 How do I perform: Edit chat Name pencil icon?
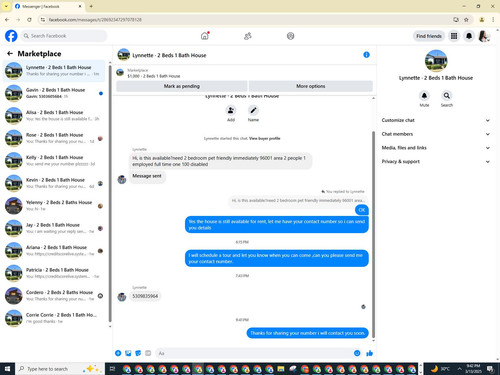tap(253, 110)
